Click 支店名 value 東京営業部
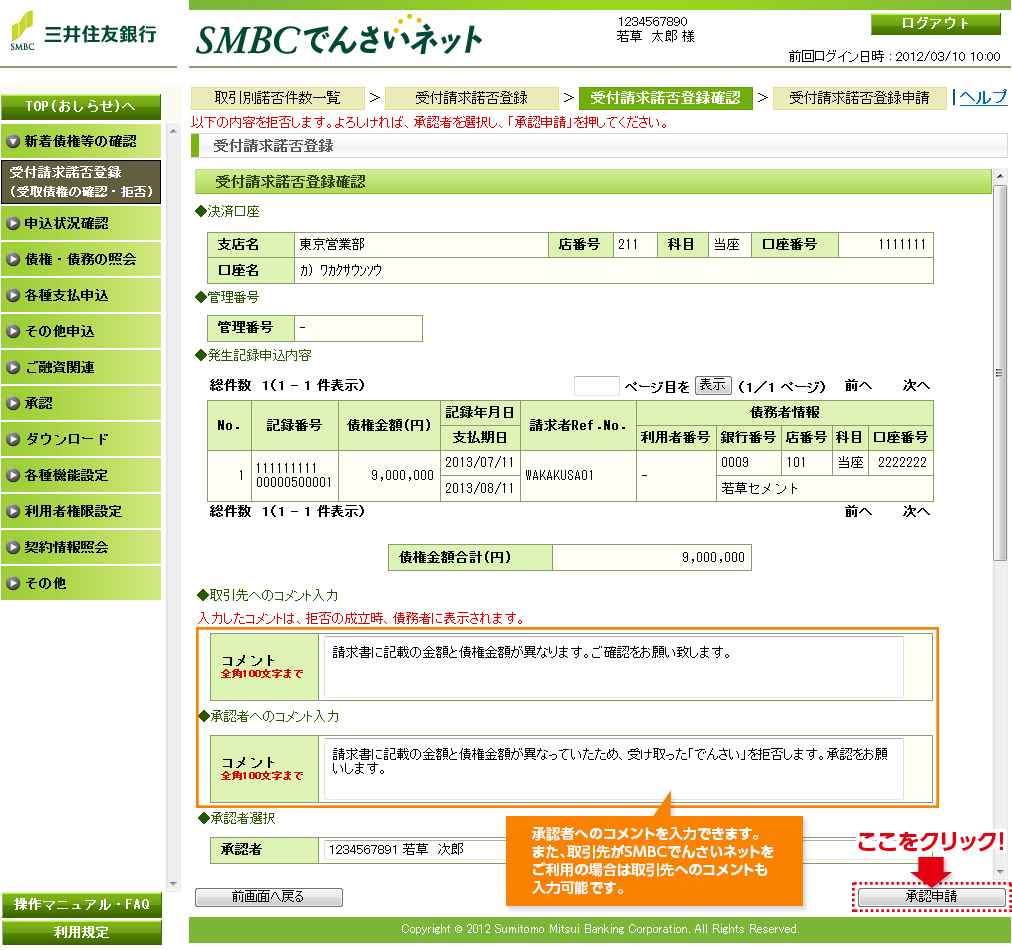This screenshot has height=950, width=1012. [332, 245]
